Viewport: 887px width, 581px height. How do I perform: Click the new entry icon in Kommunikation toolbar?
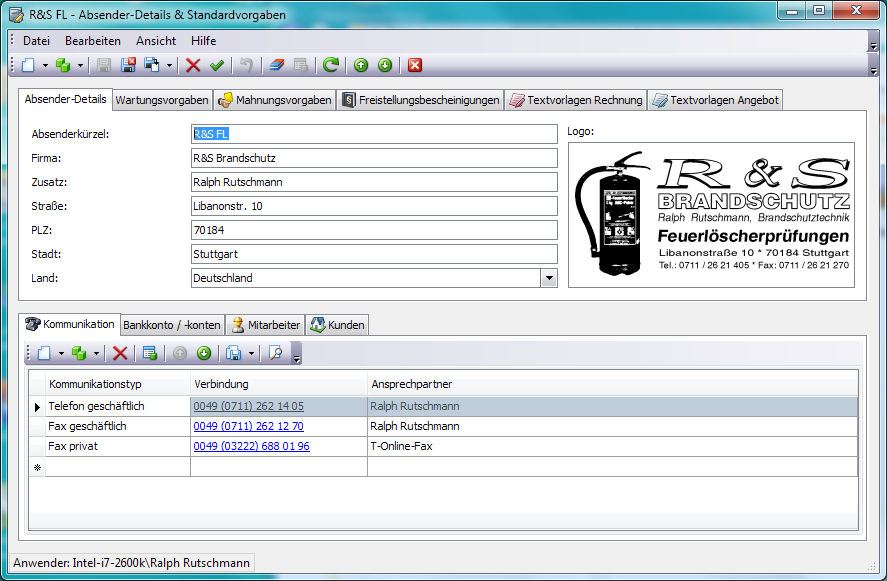pyautogui.click(x=44, y=354)
